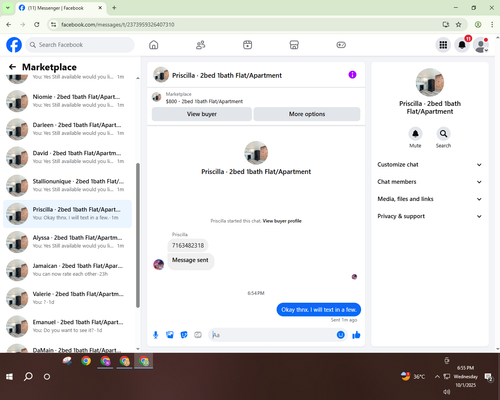Expand Media, files and links section
This screenshot has height=400, width=500.
[430, 199]
